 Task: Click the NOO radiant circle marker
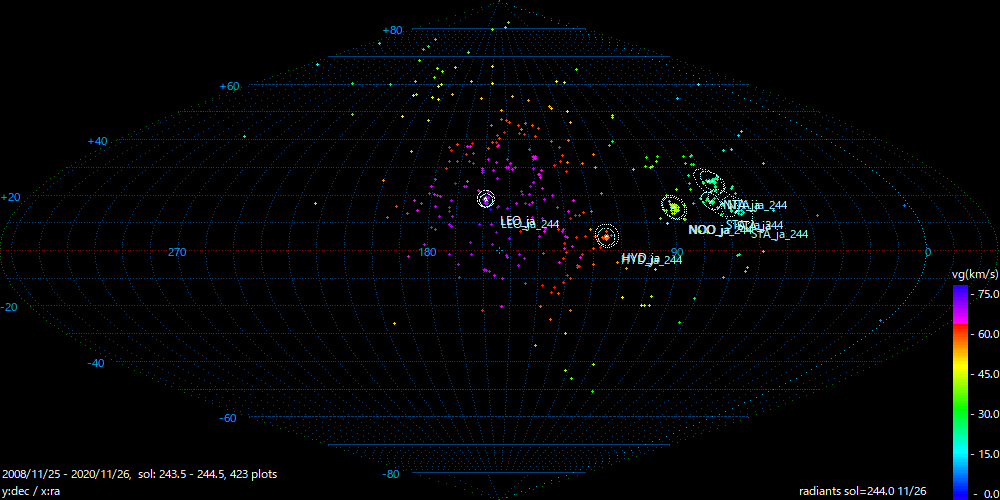[x=674, y=207]
